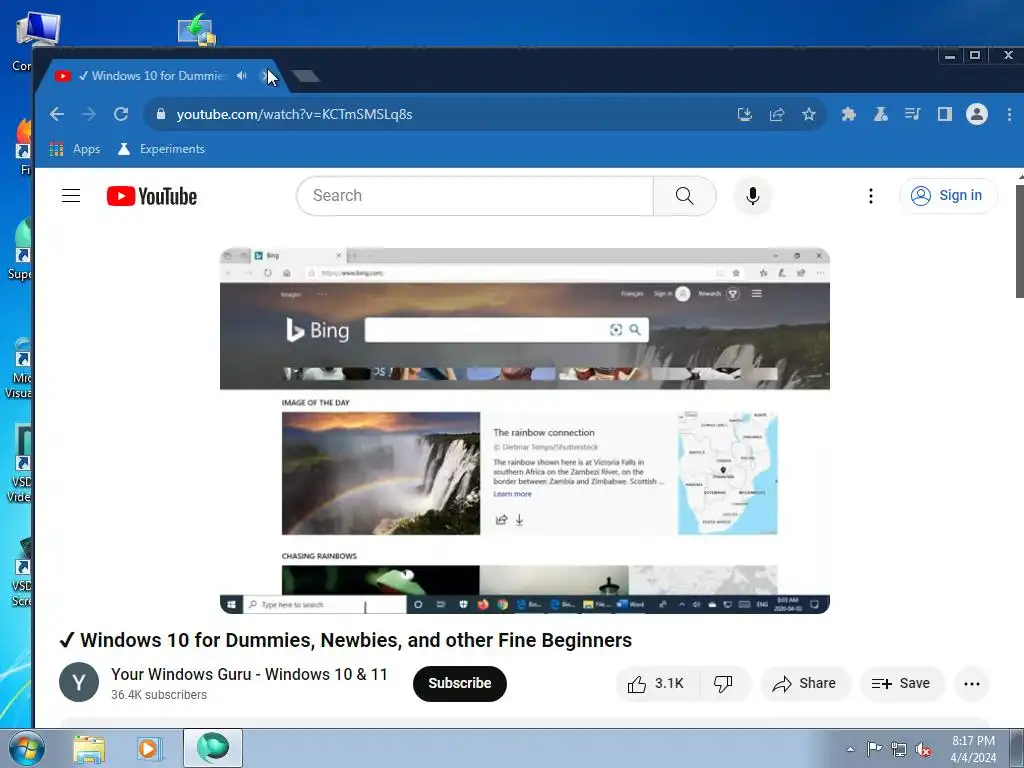Bookmark this page with the star icon
The width and height of the screenshot is (1024, 768).
(x=808, y=115)
